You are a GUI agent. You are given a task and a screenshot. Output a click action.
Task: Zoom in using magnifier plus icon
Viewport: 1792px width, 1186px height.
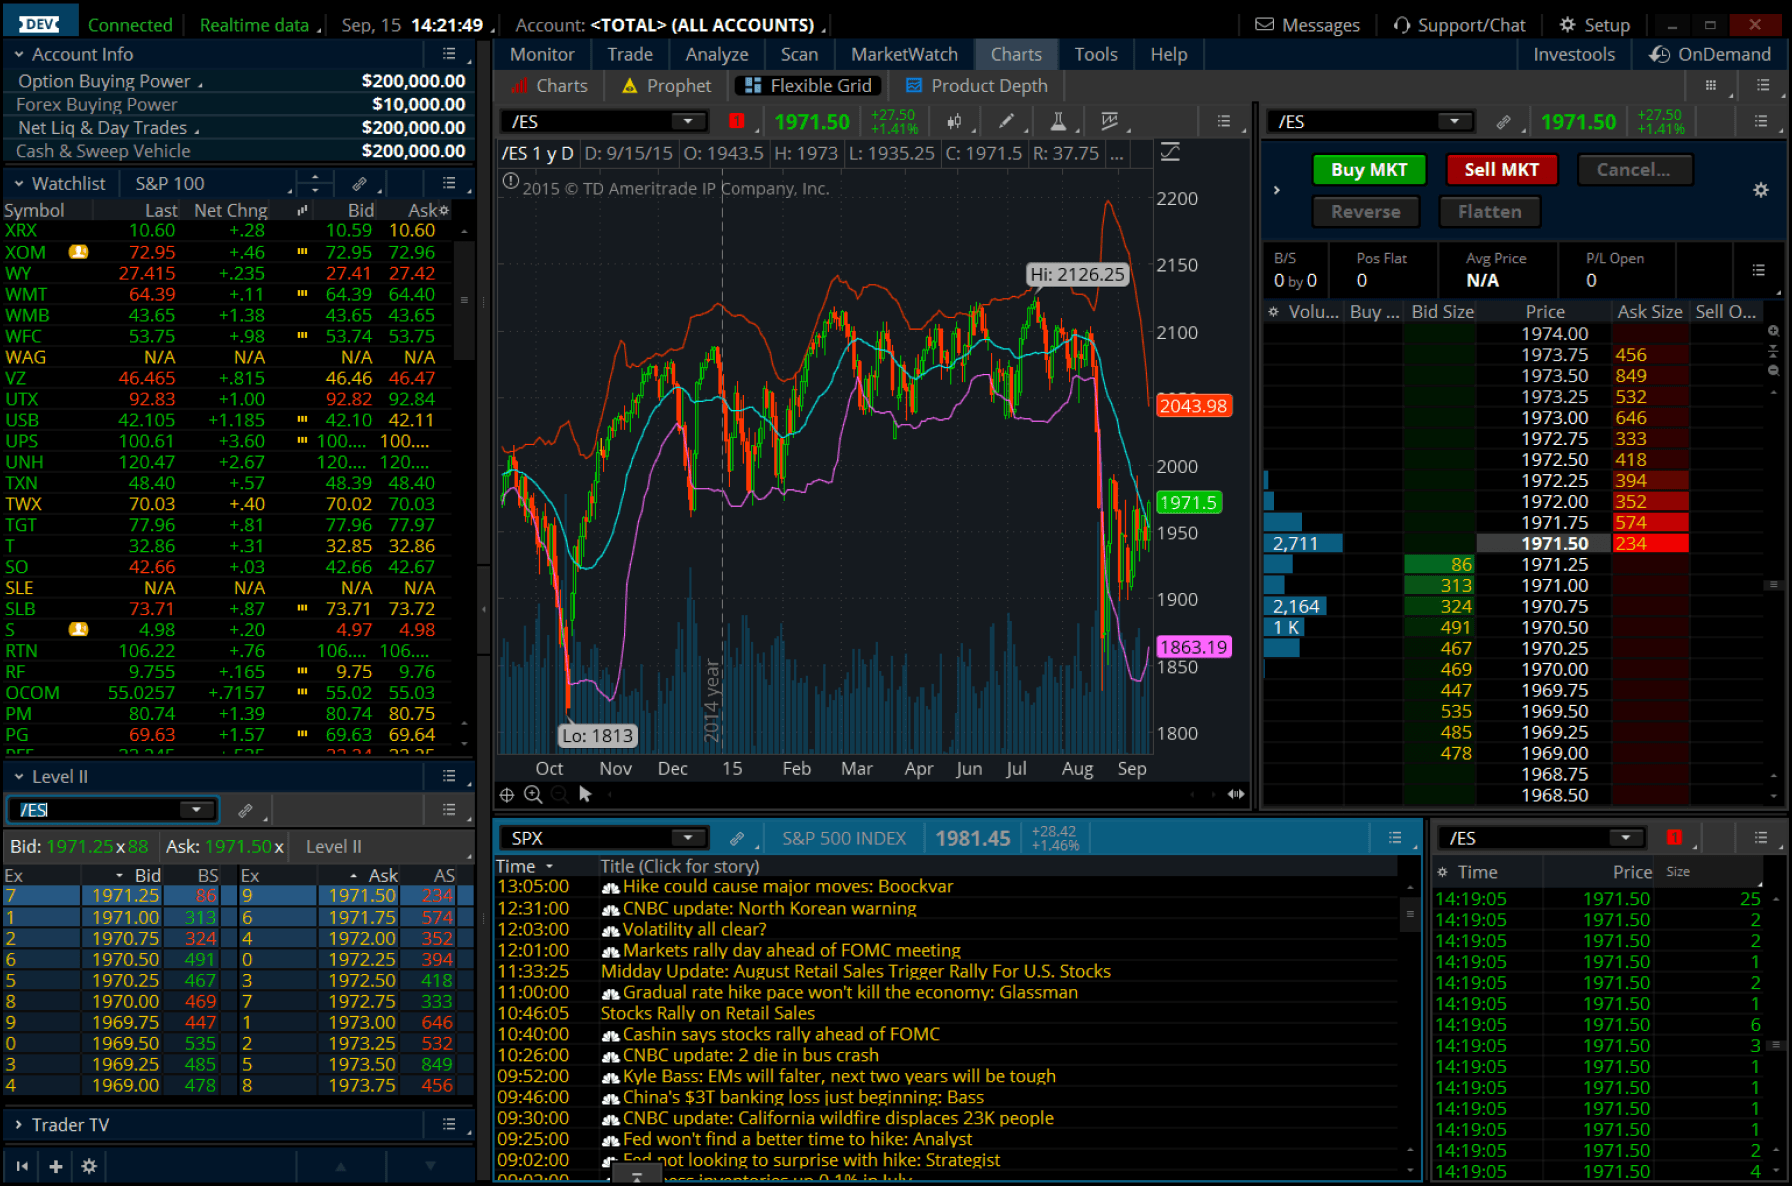(533, 794)
